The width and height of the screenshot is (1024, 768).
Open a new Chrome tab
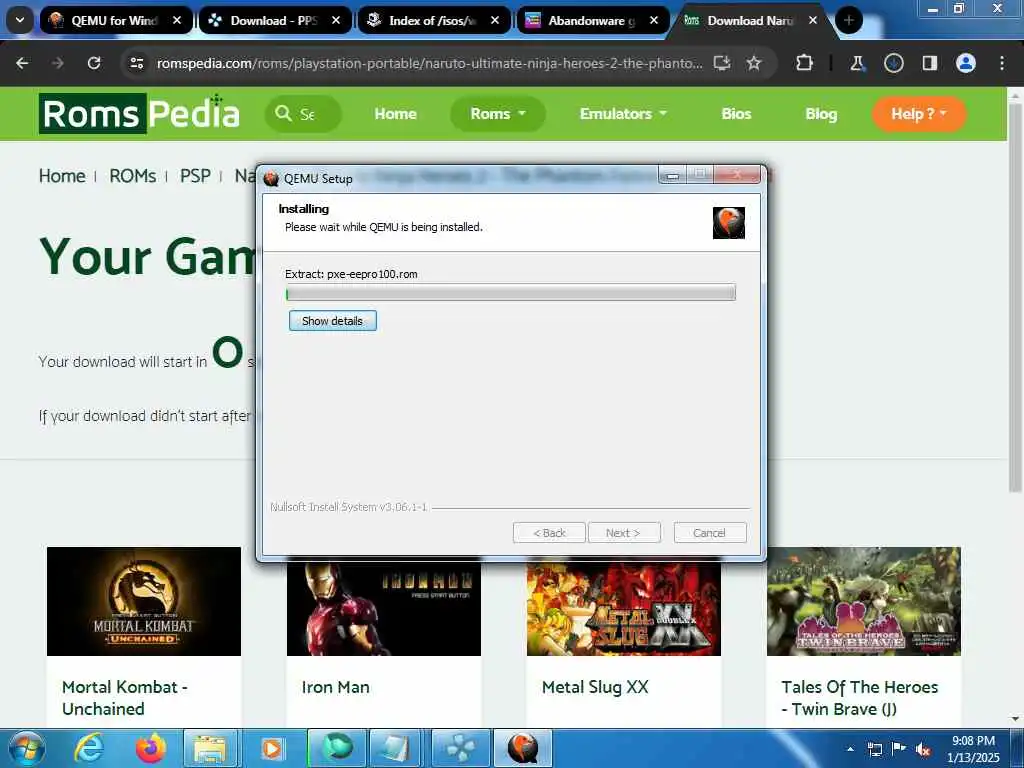[x=849, y=20]
